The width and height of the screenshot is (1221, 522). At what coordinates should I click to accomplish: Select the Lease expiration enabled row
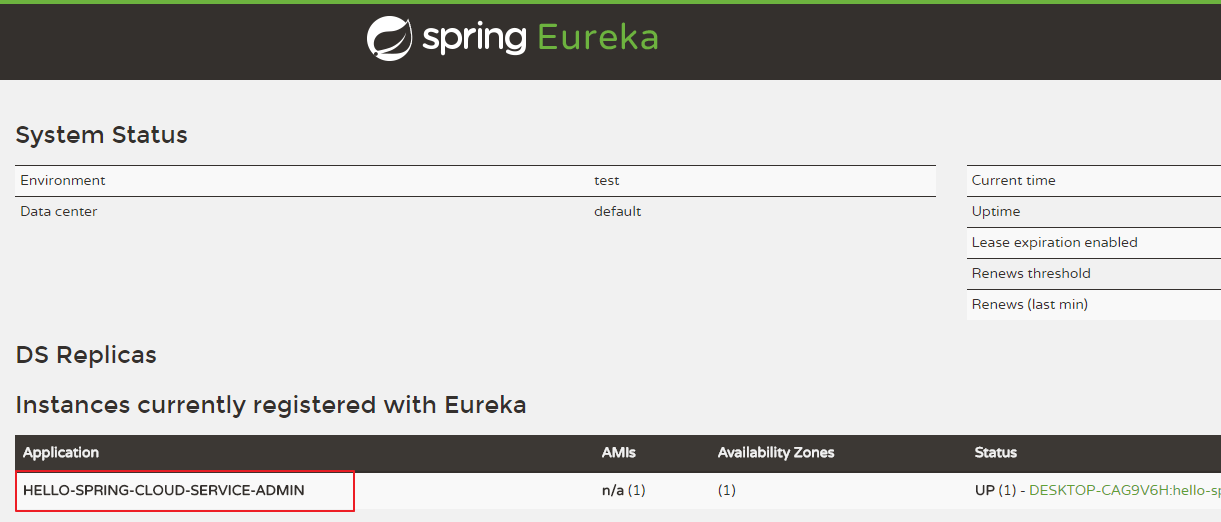pos(1094,243)
